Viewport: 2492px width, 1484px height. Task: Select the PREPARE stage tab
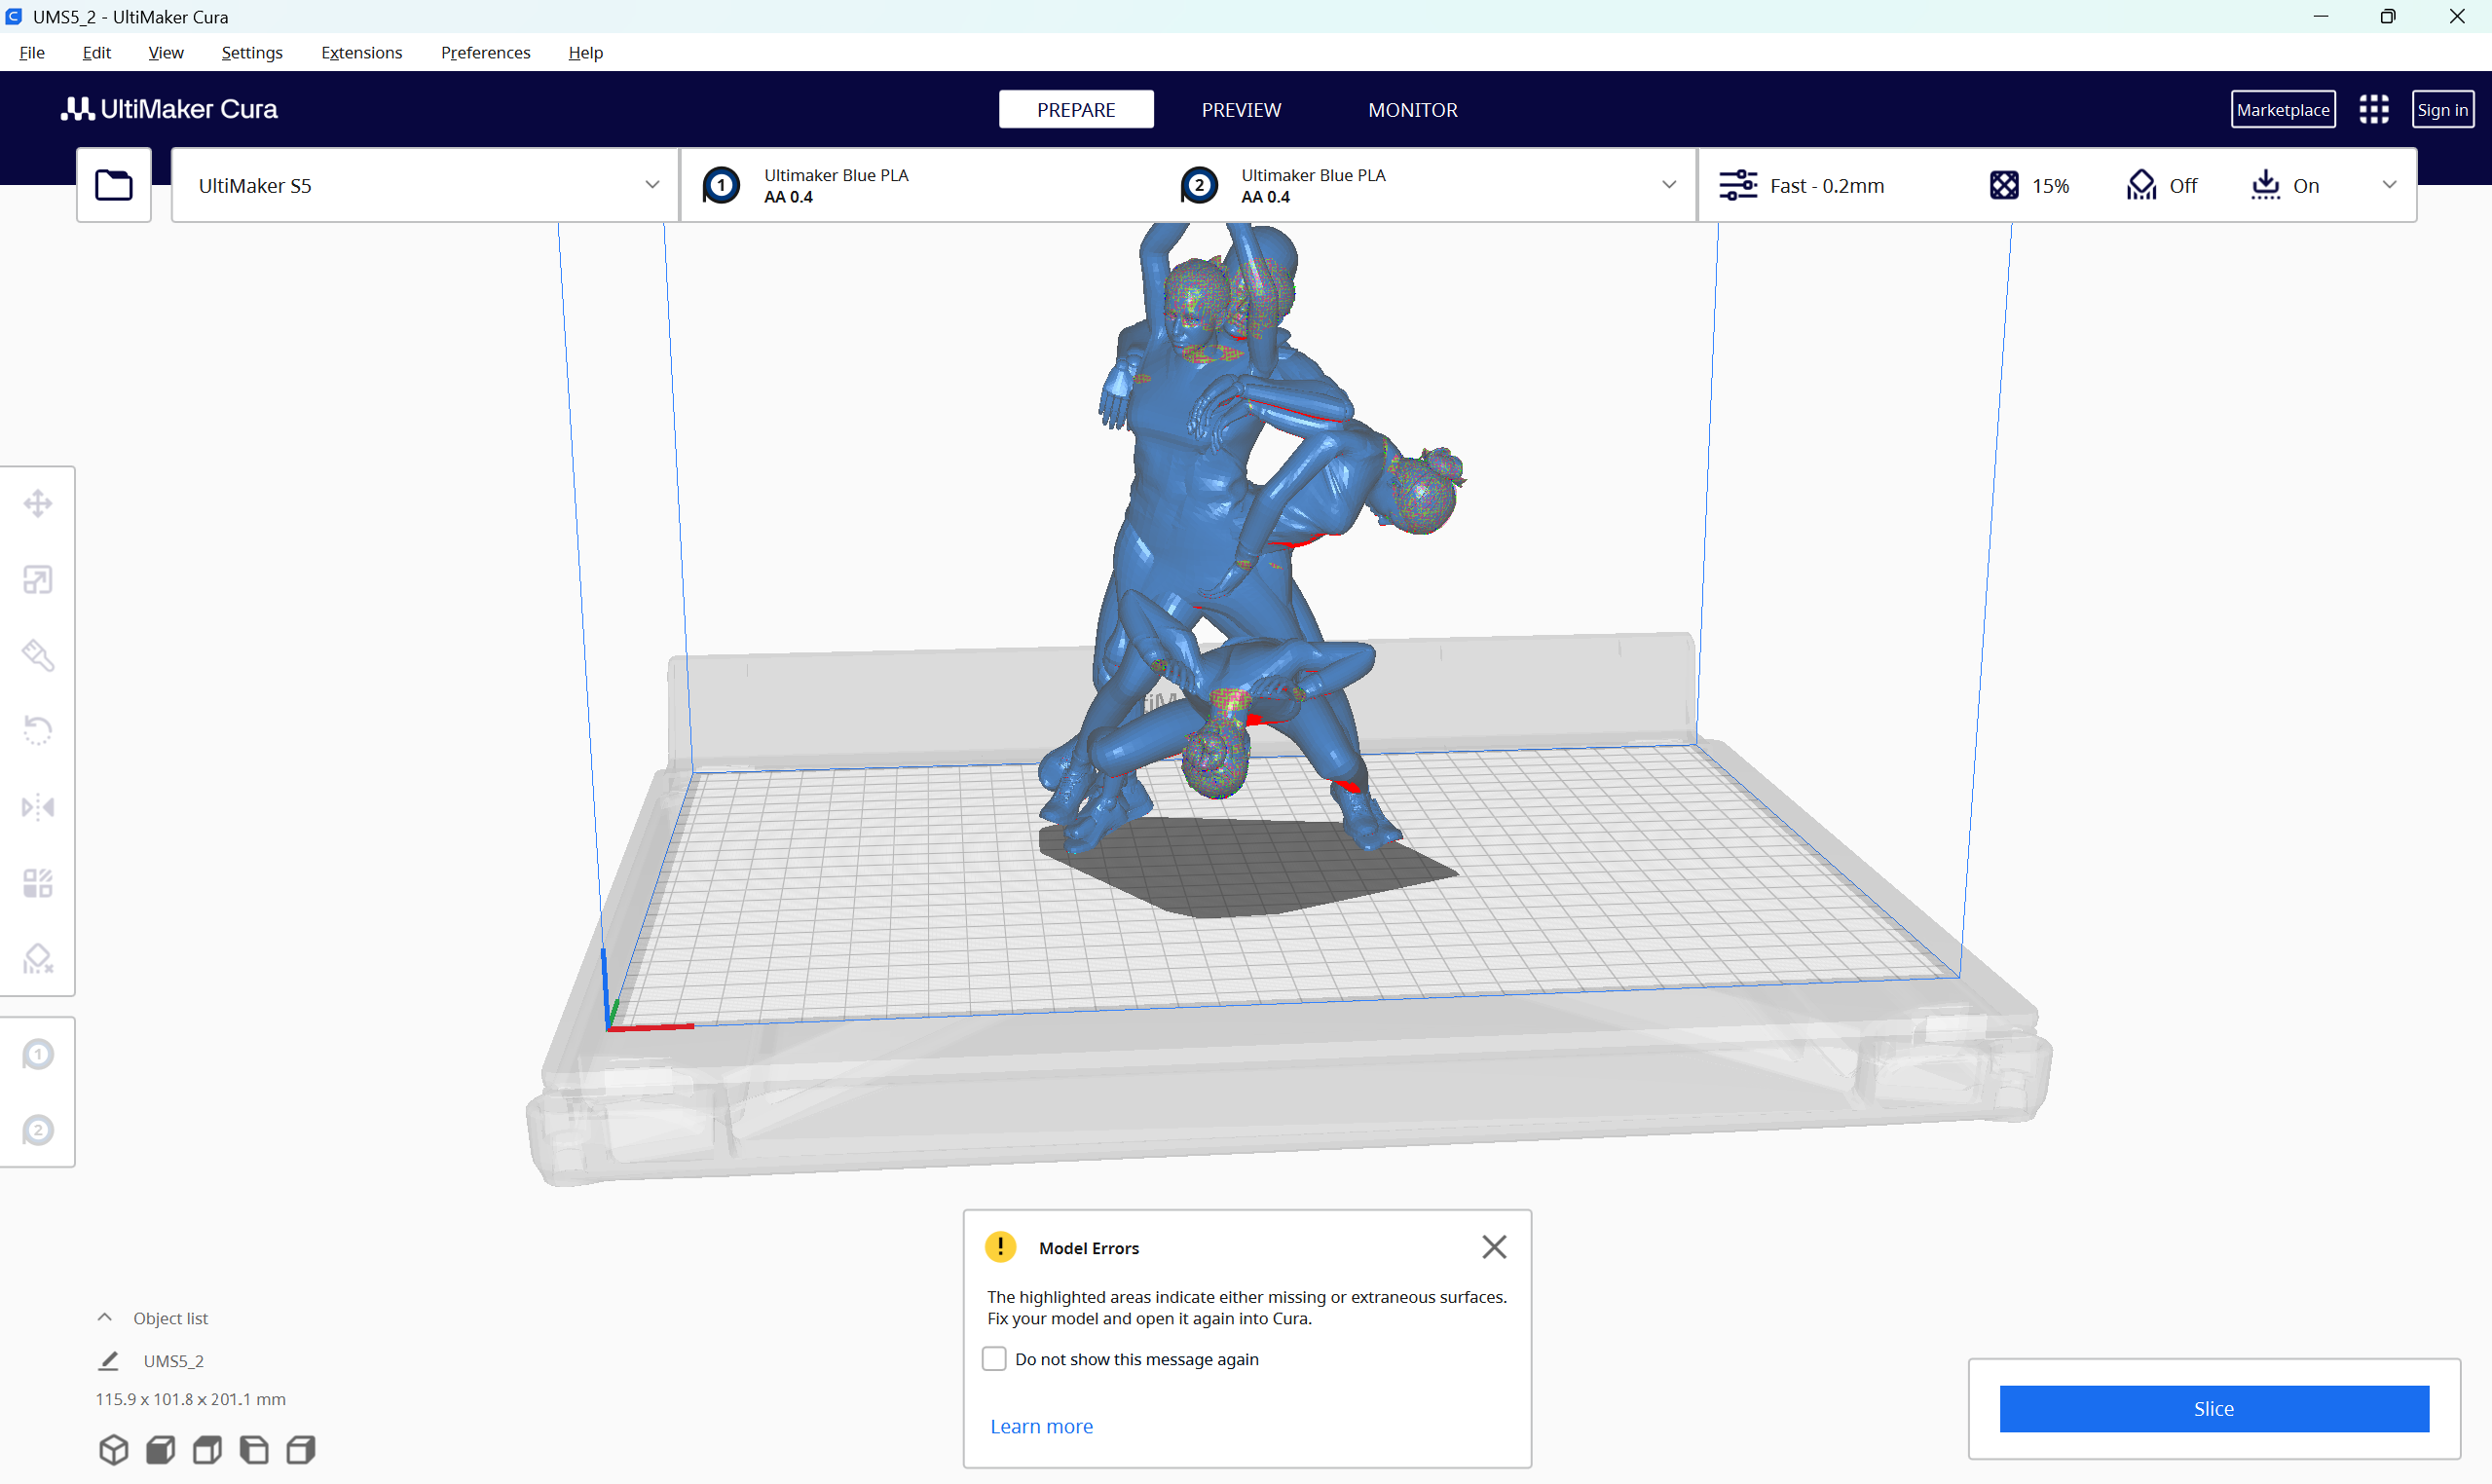(1076, 110)
